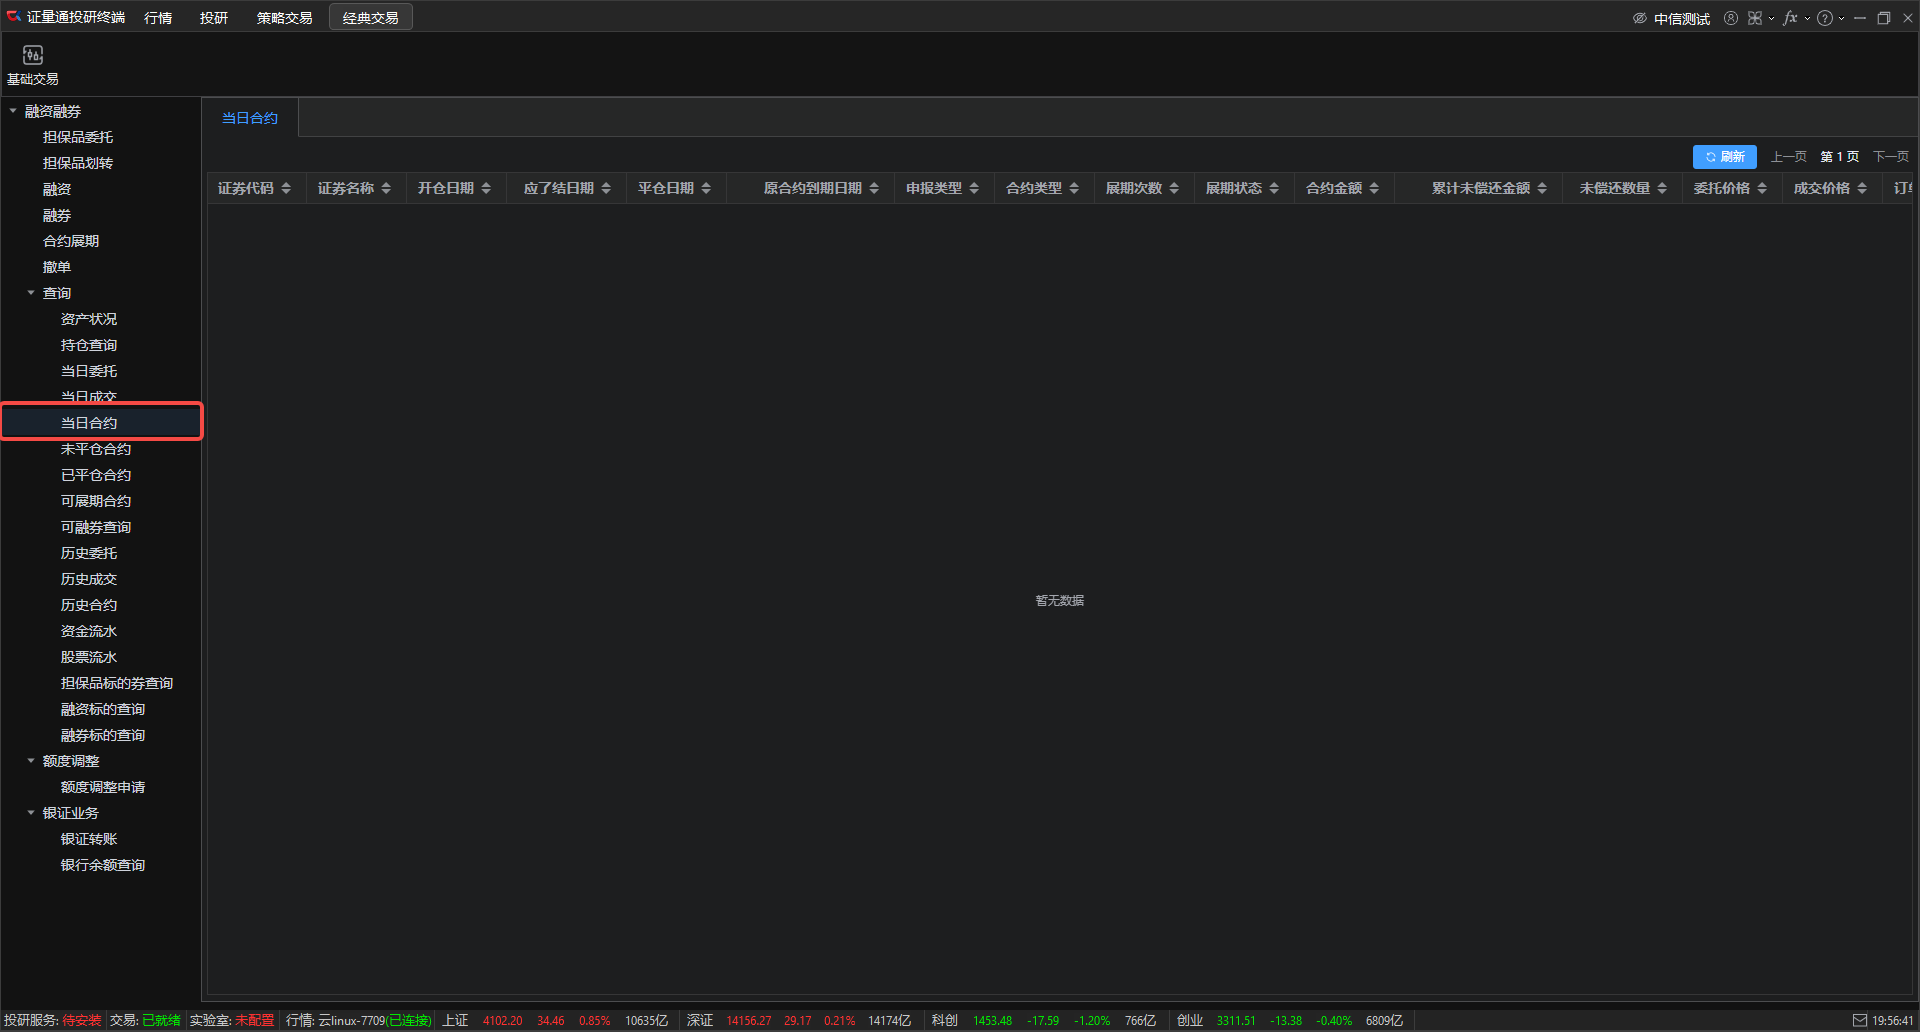
Task: Open 银证转账 in the sidebar
Action: click(x=89, y=839)
